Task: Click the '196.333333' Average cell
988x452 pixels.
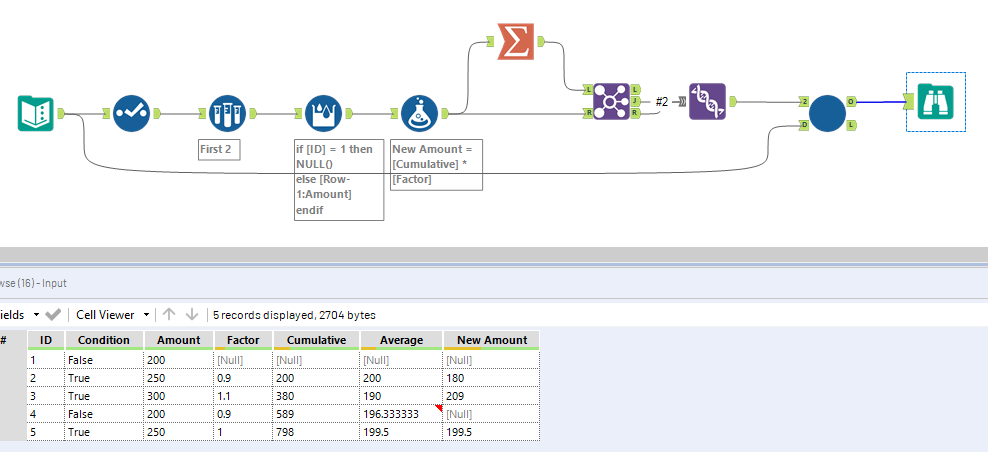Action: click(401, 414)
